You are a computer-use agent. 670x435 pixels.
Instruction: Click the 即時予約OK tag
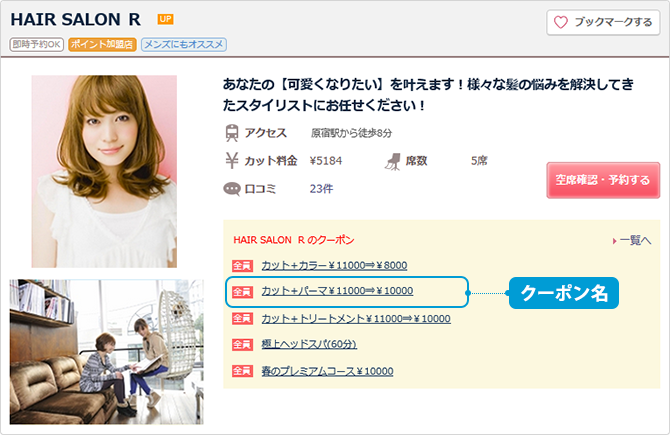click(x=37, y=45)
